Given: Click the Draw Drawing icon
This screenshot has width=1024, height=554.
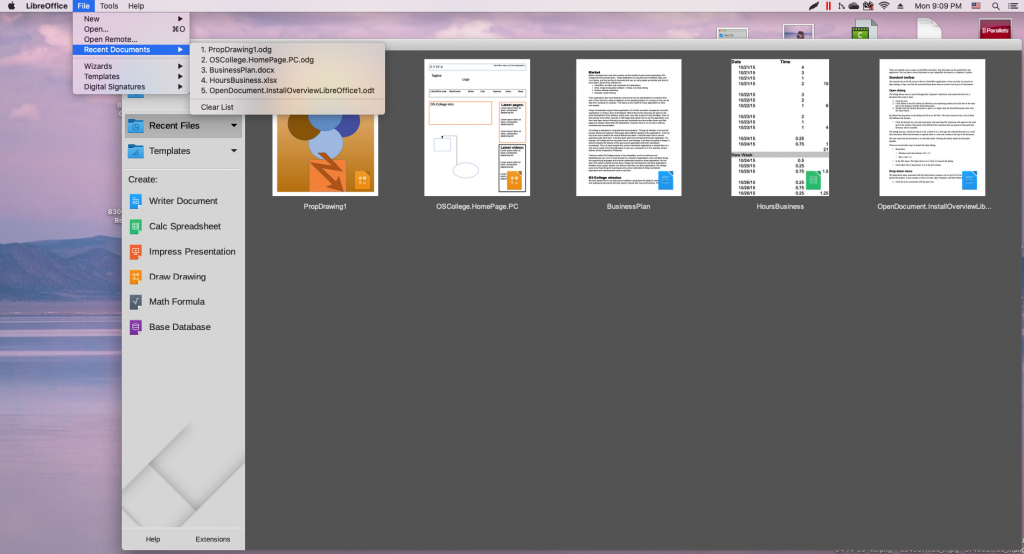Looking at the screenshot, I should pyautogui.click(x=136, y=277).
